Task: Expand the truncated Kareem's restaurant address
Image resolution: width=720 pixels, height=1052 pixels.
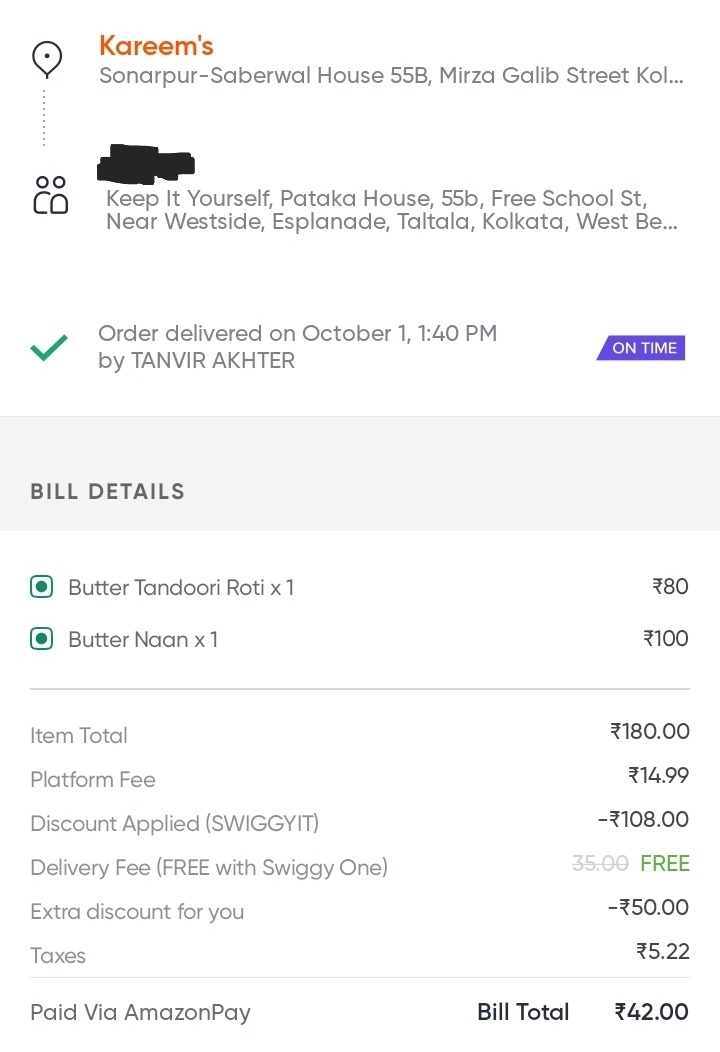Action: click(x=390, y=75)
